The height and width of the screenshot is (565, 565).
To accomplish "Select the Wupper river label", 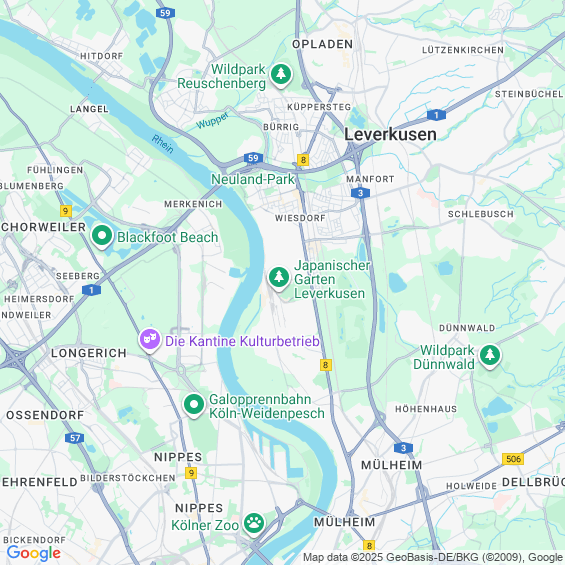I will (x=212, y=121).
